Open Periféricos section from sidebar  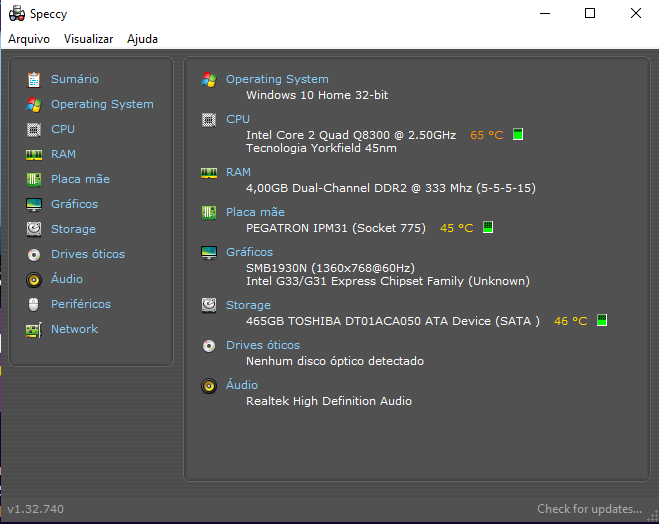pyautogui.click(x=81, y=304)
